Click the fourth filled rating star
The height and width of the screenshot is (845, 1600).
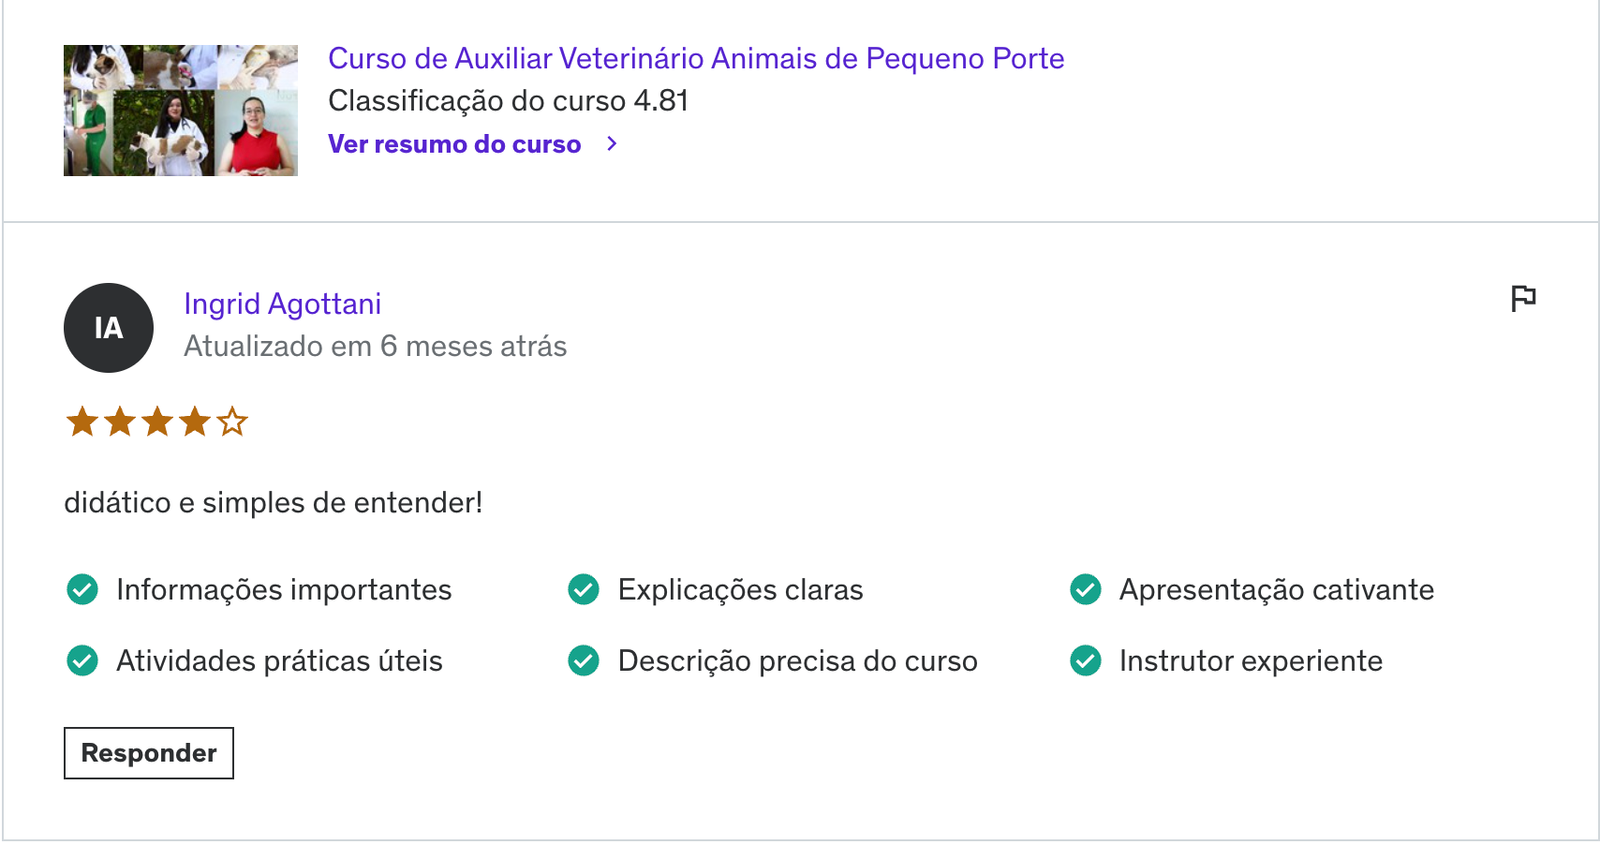click(195, 422)
